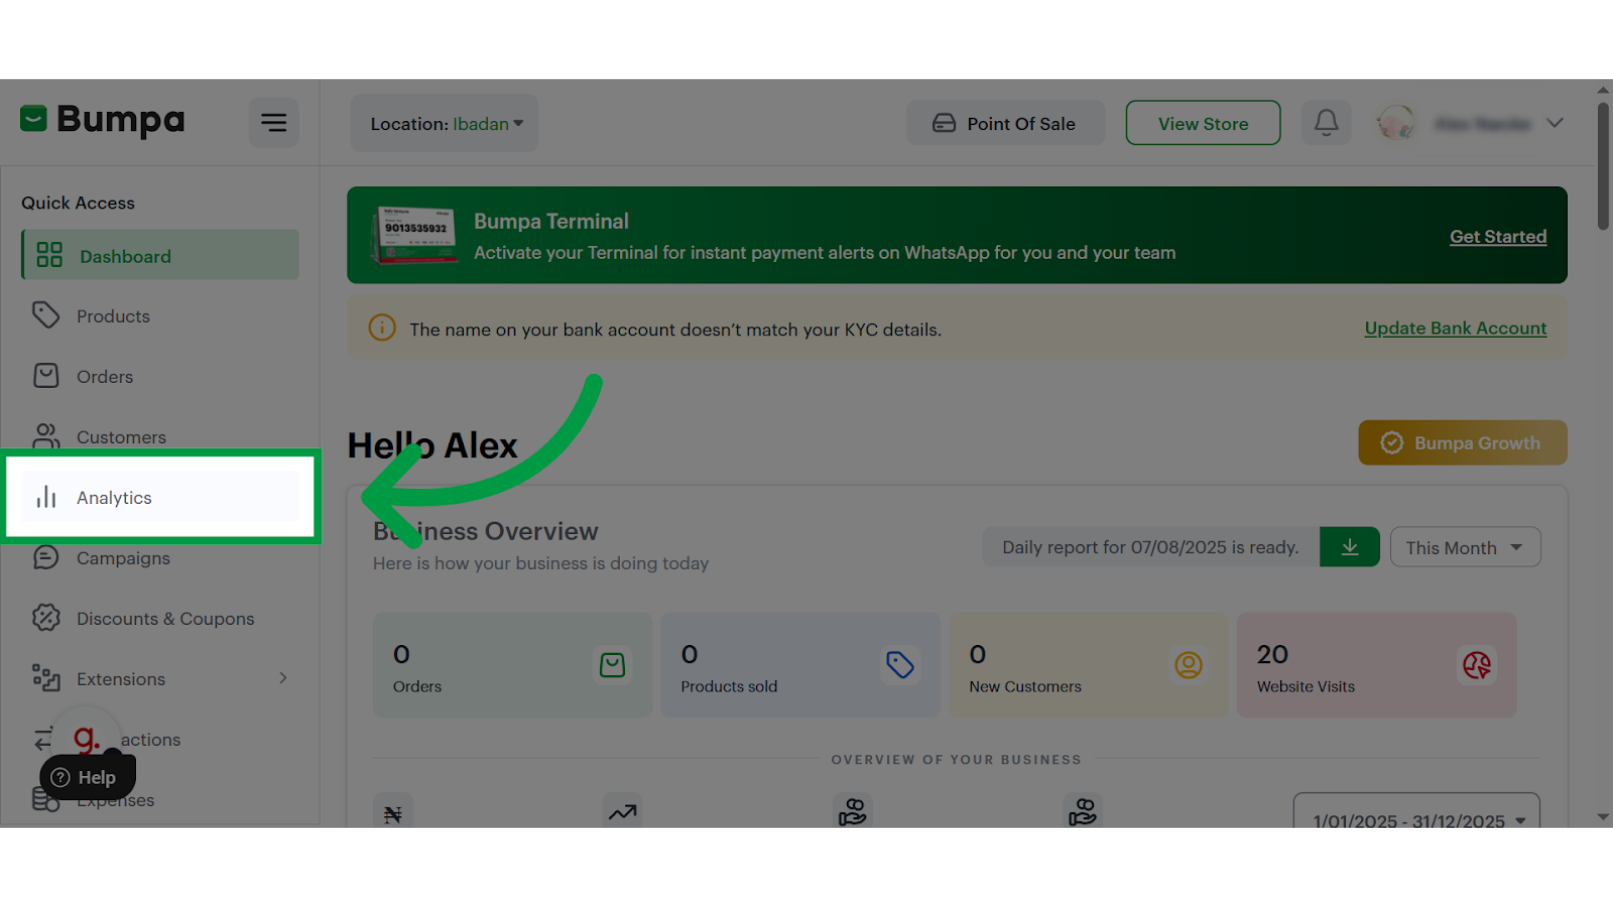Click the scrollbar up arrow

point(1603,89)
